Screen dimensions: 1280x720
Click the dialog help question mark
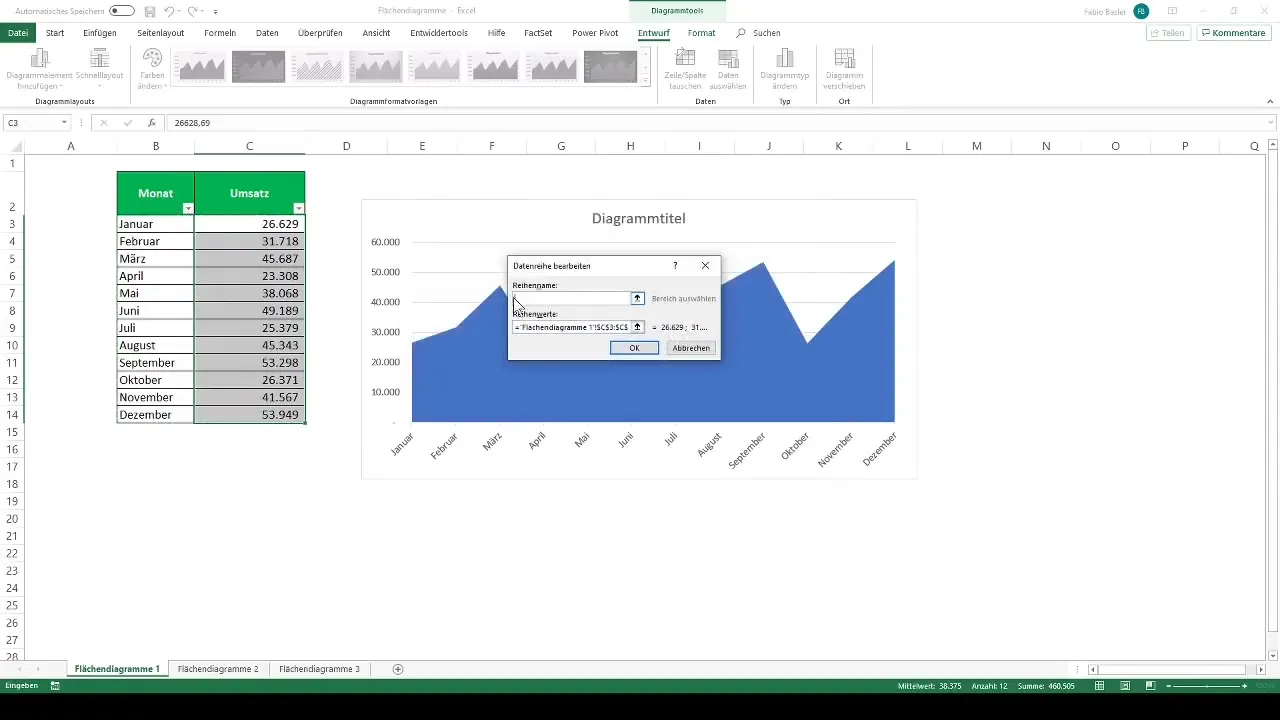coord(675,266)
